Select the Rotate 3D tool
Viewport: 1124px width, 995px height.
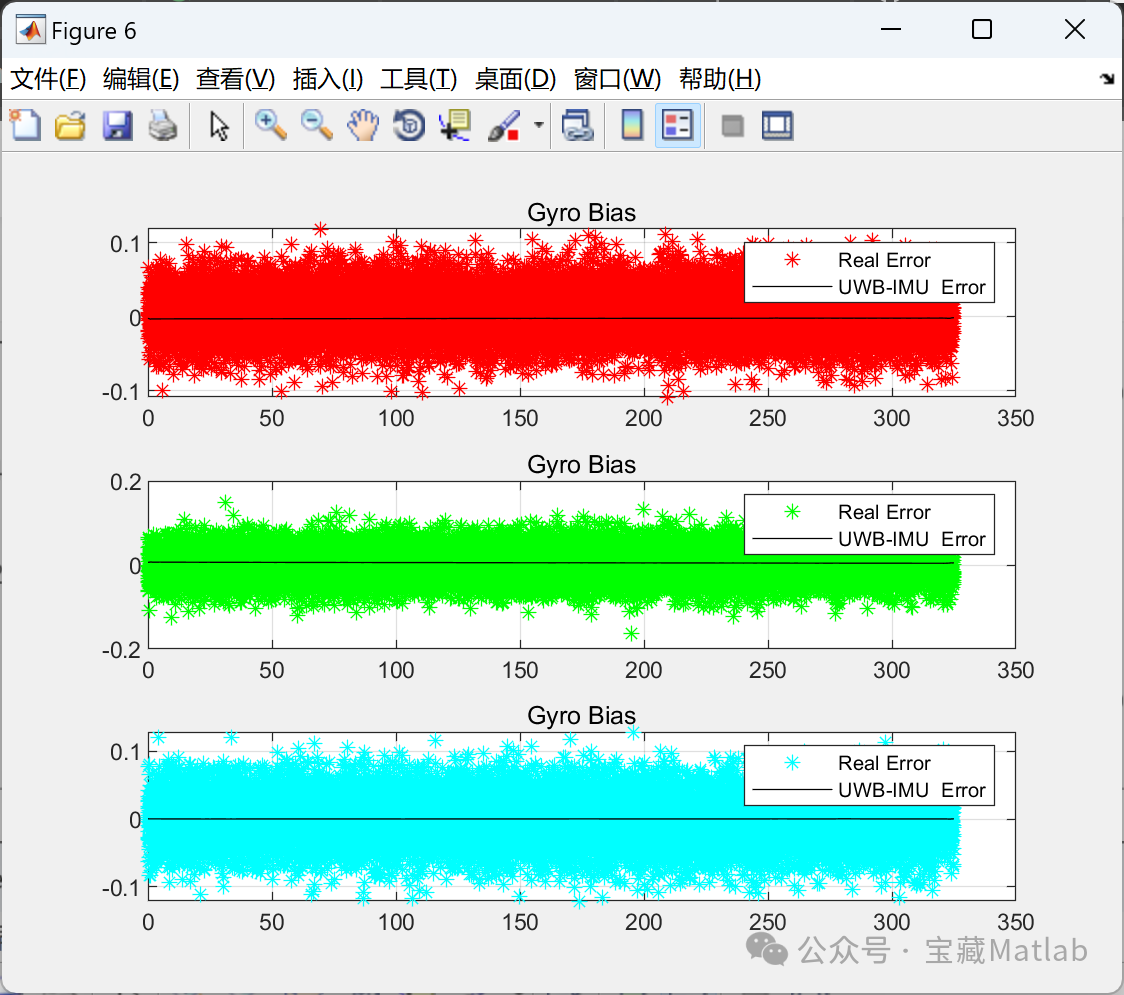coord(408,125)
